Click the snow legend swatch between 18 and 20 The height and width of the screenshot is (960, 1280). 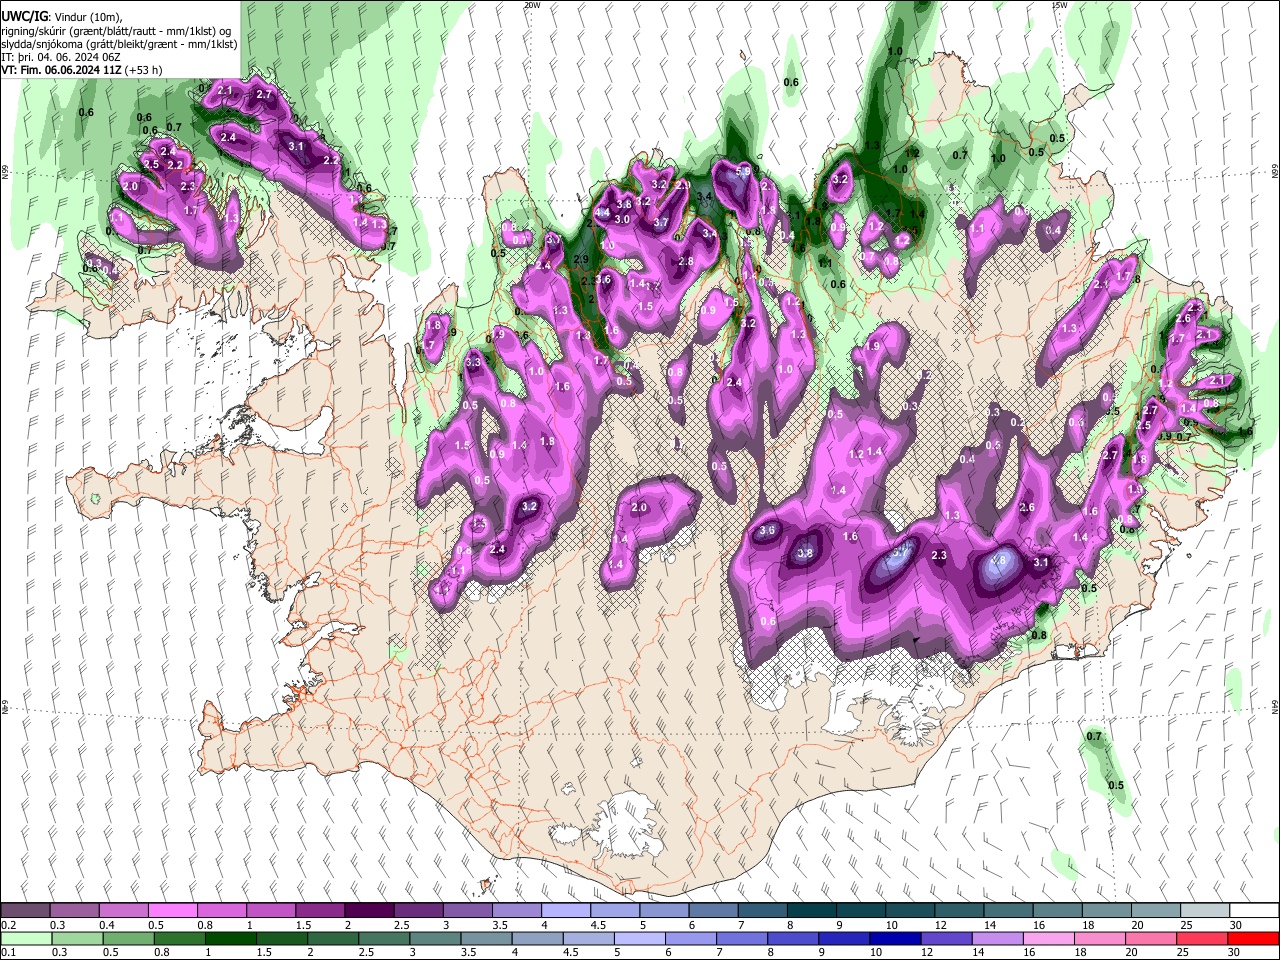pos(1107,911)
